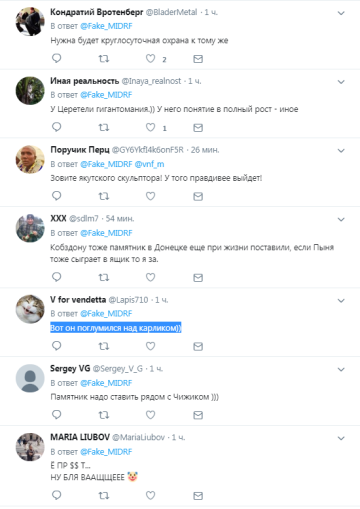Send XXX's tweet via direct message

pyautogui.click(x=198, y=277)
